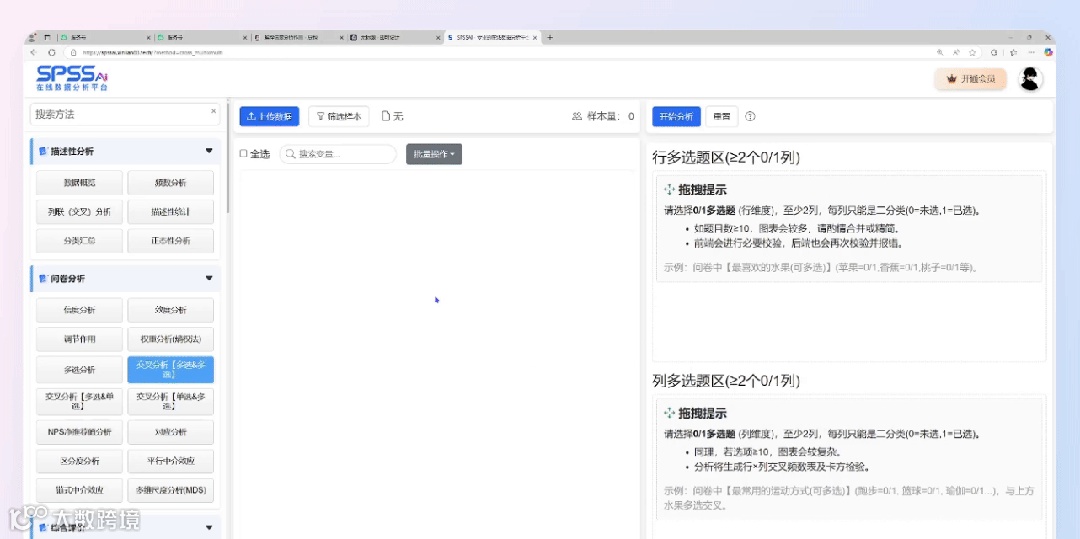Select the 正态性分析 method
The width and height of the screenshot is (1080, 539).
[x=170, y=241]
